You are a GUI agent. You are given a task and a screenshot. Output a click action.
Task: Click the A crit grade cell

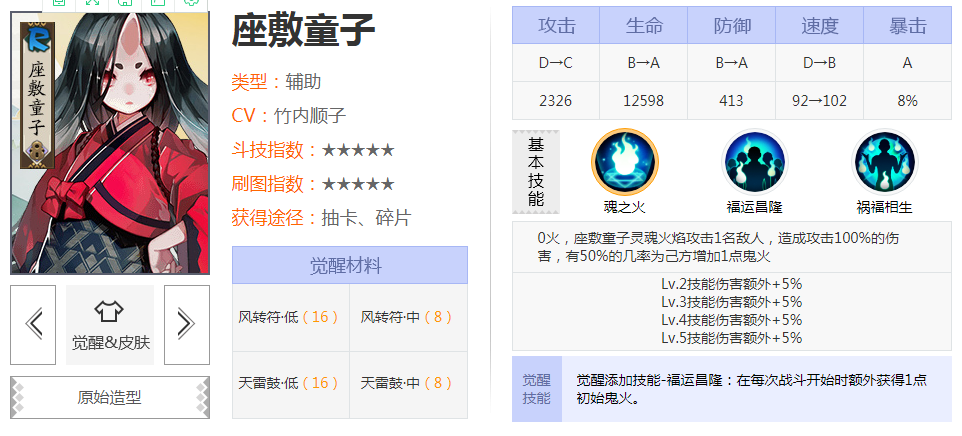[907, 63]
